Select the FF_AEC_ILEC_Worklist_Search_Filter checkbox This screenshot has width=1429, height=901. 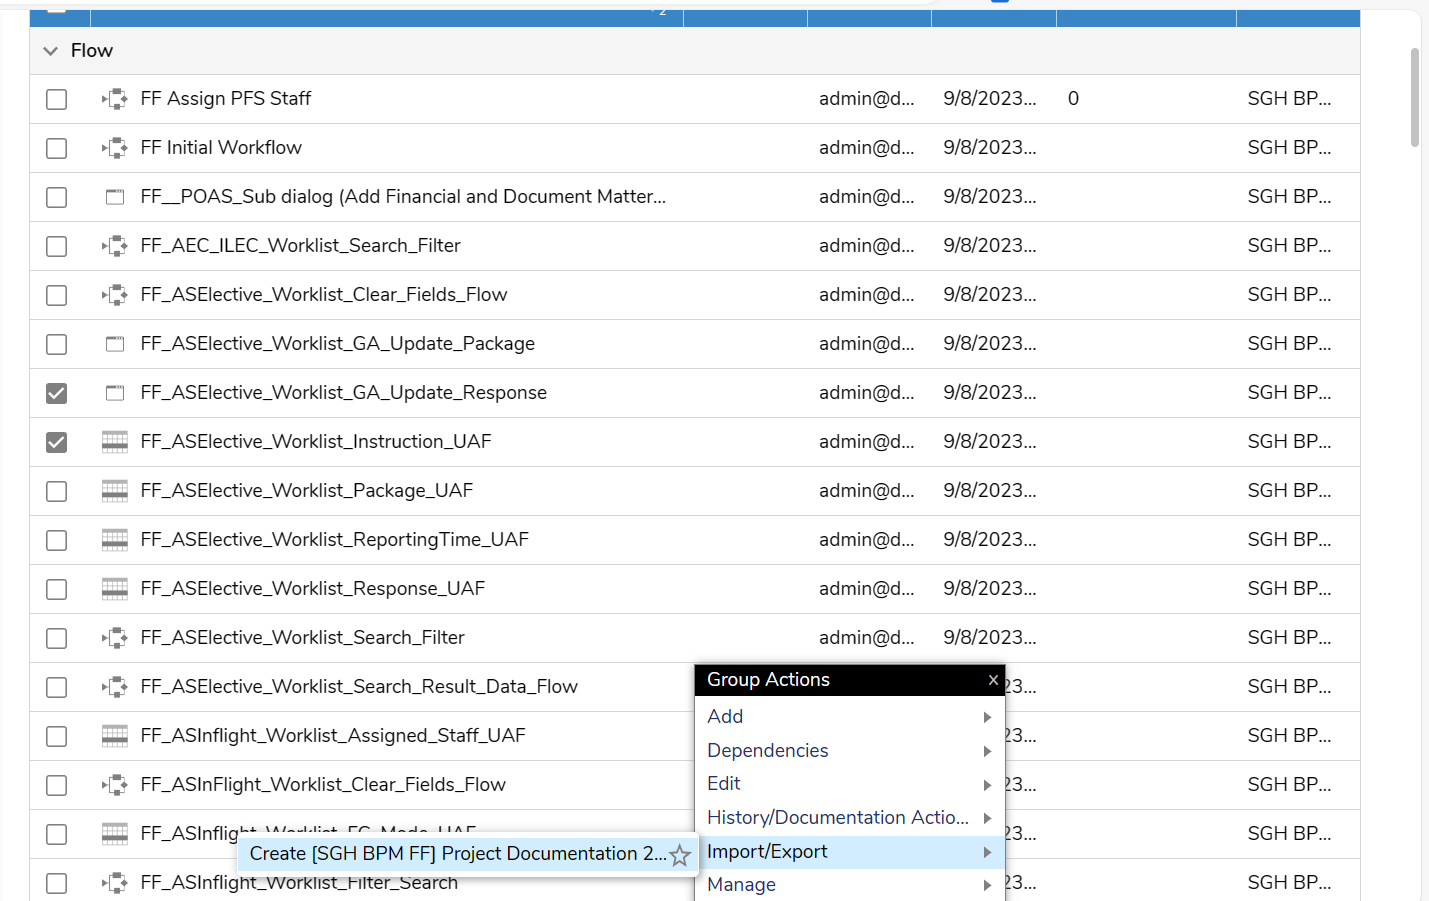point(57,246)
